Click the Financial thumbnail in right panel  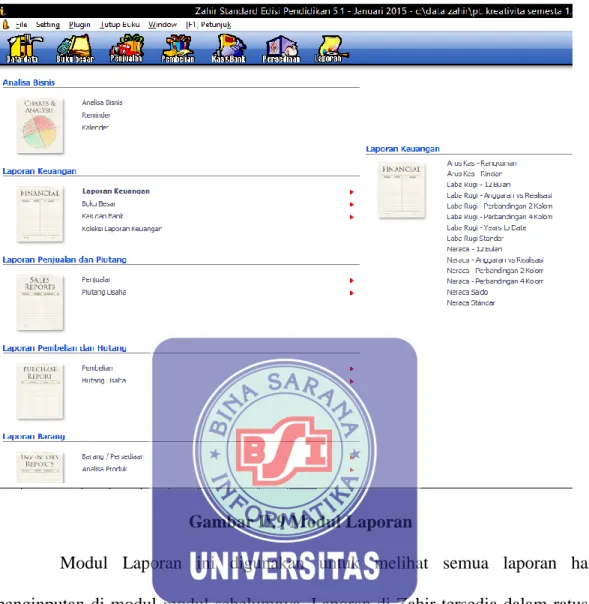402,191
